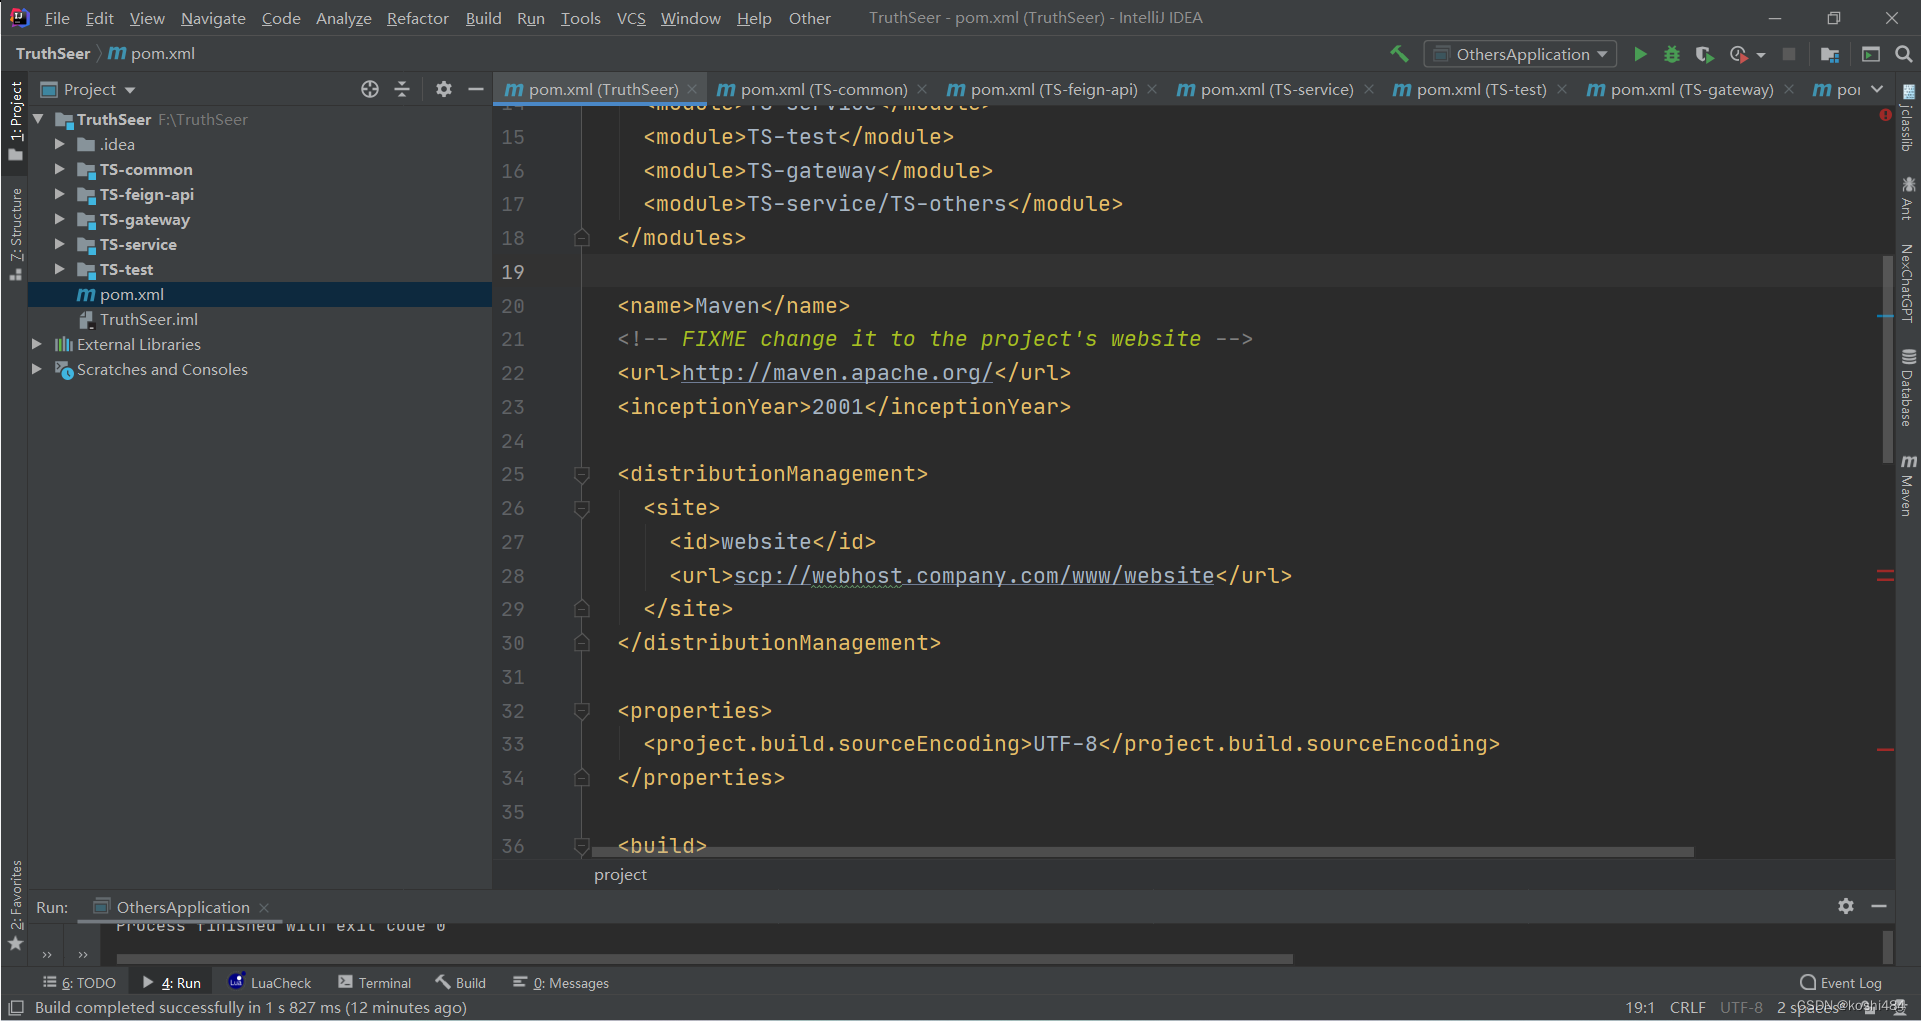Open Search Everywhere magnifier icon
Screen dimensions: 1921x1021
1904,54
